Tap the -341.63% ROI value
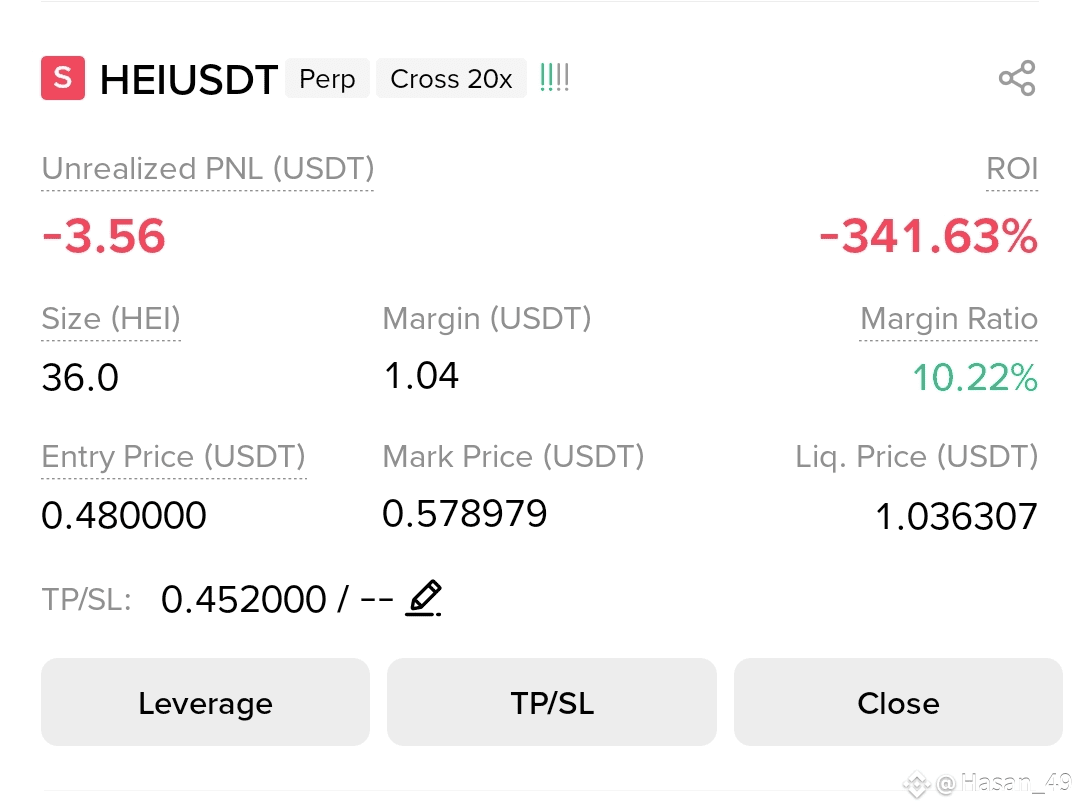 [928, 236]
